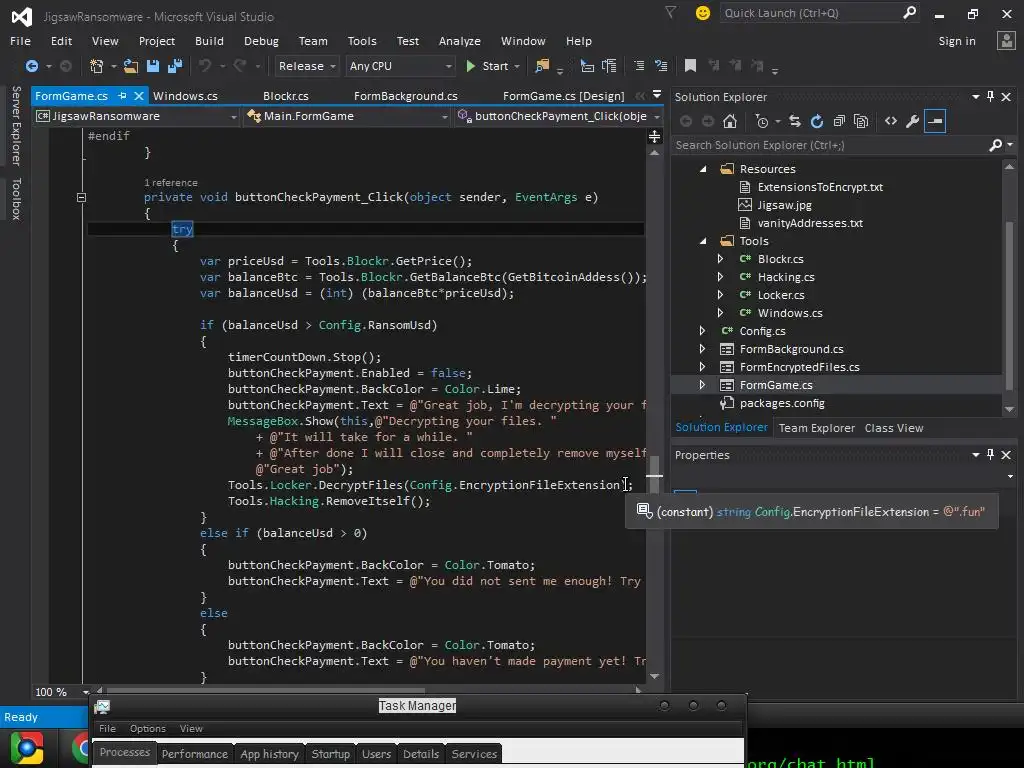This screenshot has height=768, width=1024.
Task: Collapse the Tools folder in Solution Explorer
Action: point(703,241)
